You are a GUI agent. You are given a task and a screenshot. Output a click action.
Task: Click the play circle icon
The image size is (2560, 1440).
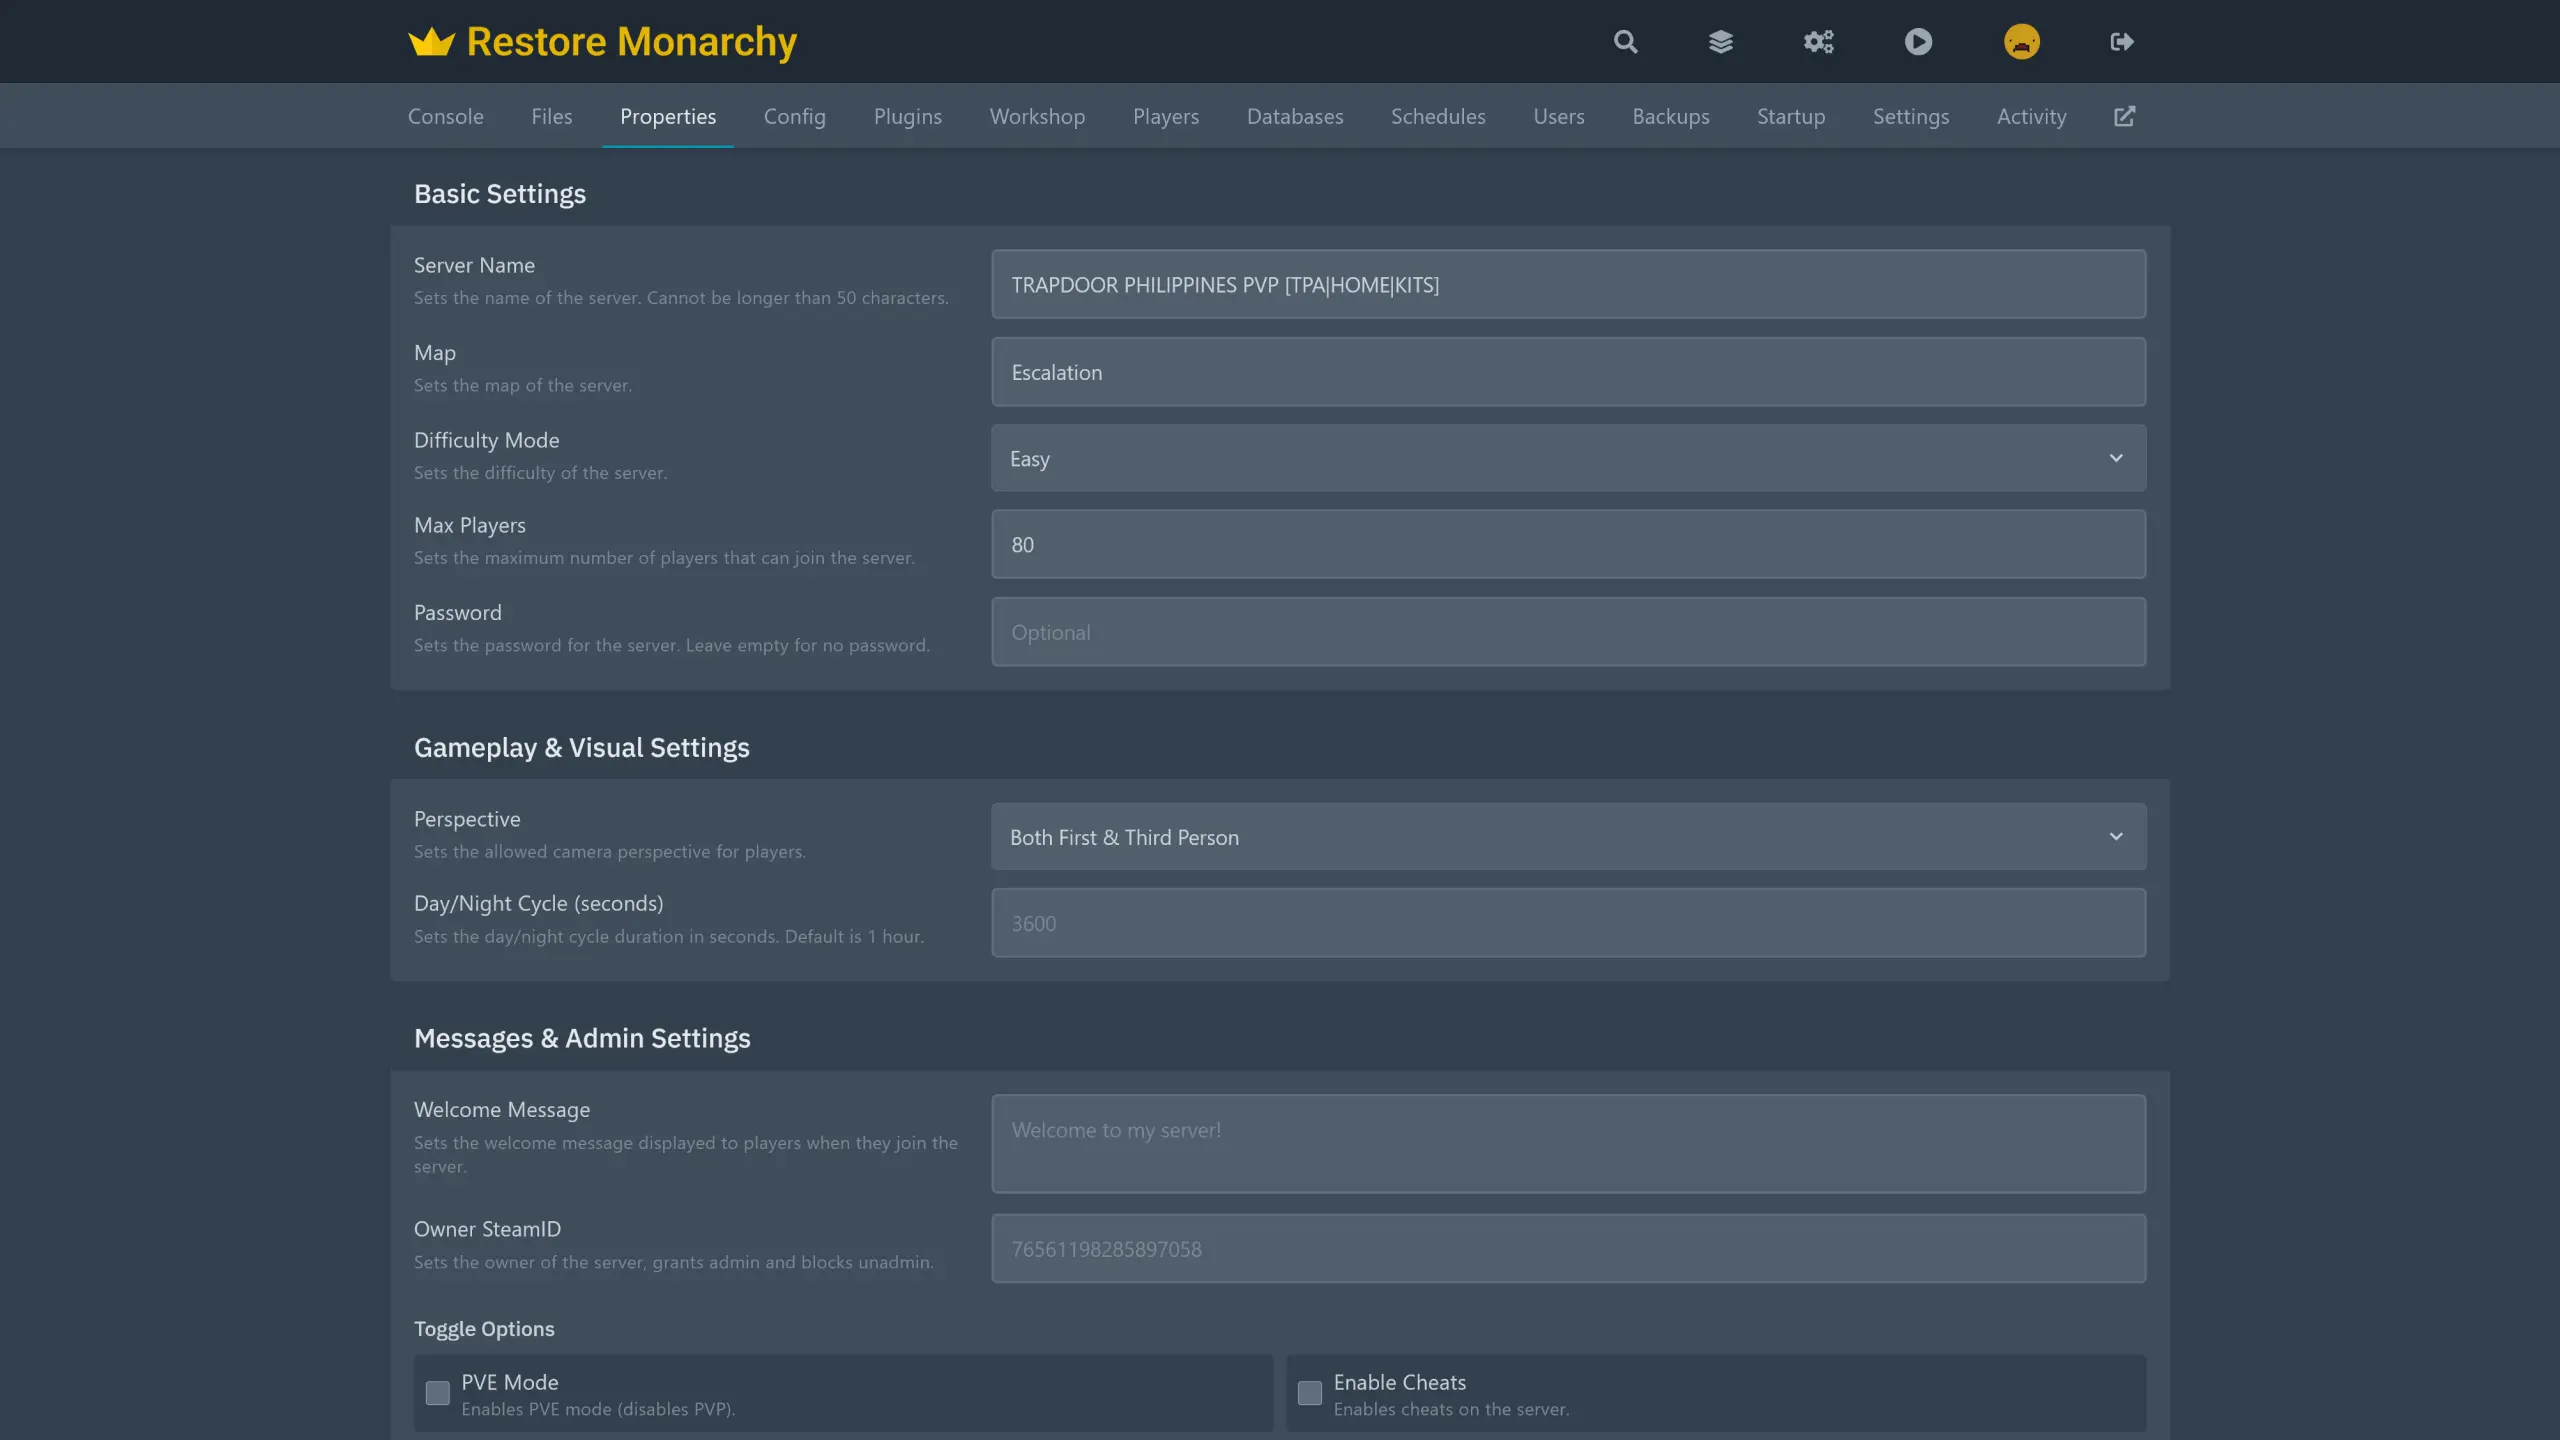click(x=1918, y=41)
